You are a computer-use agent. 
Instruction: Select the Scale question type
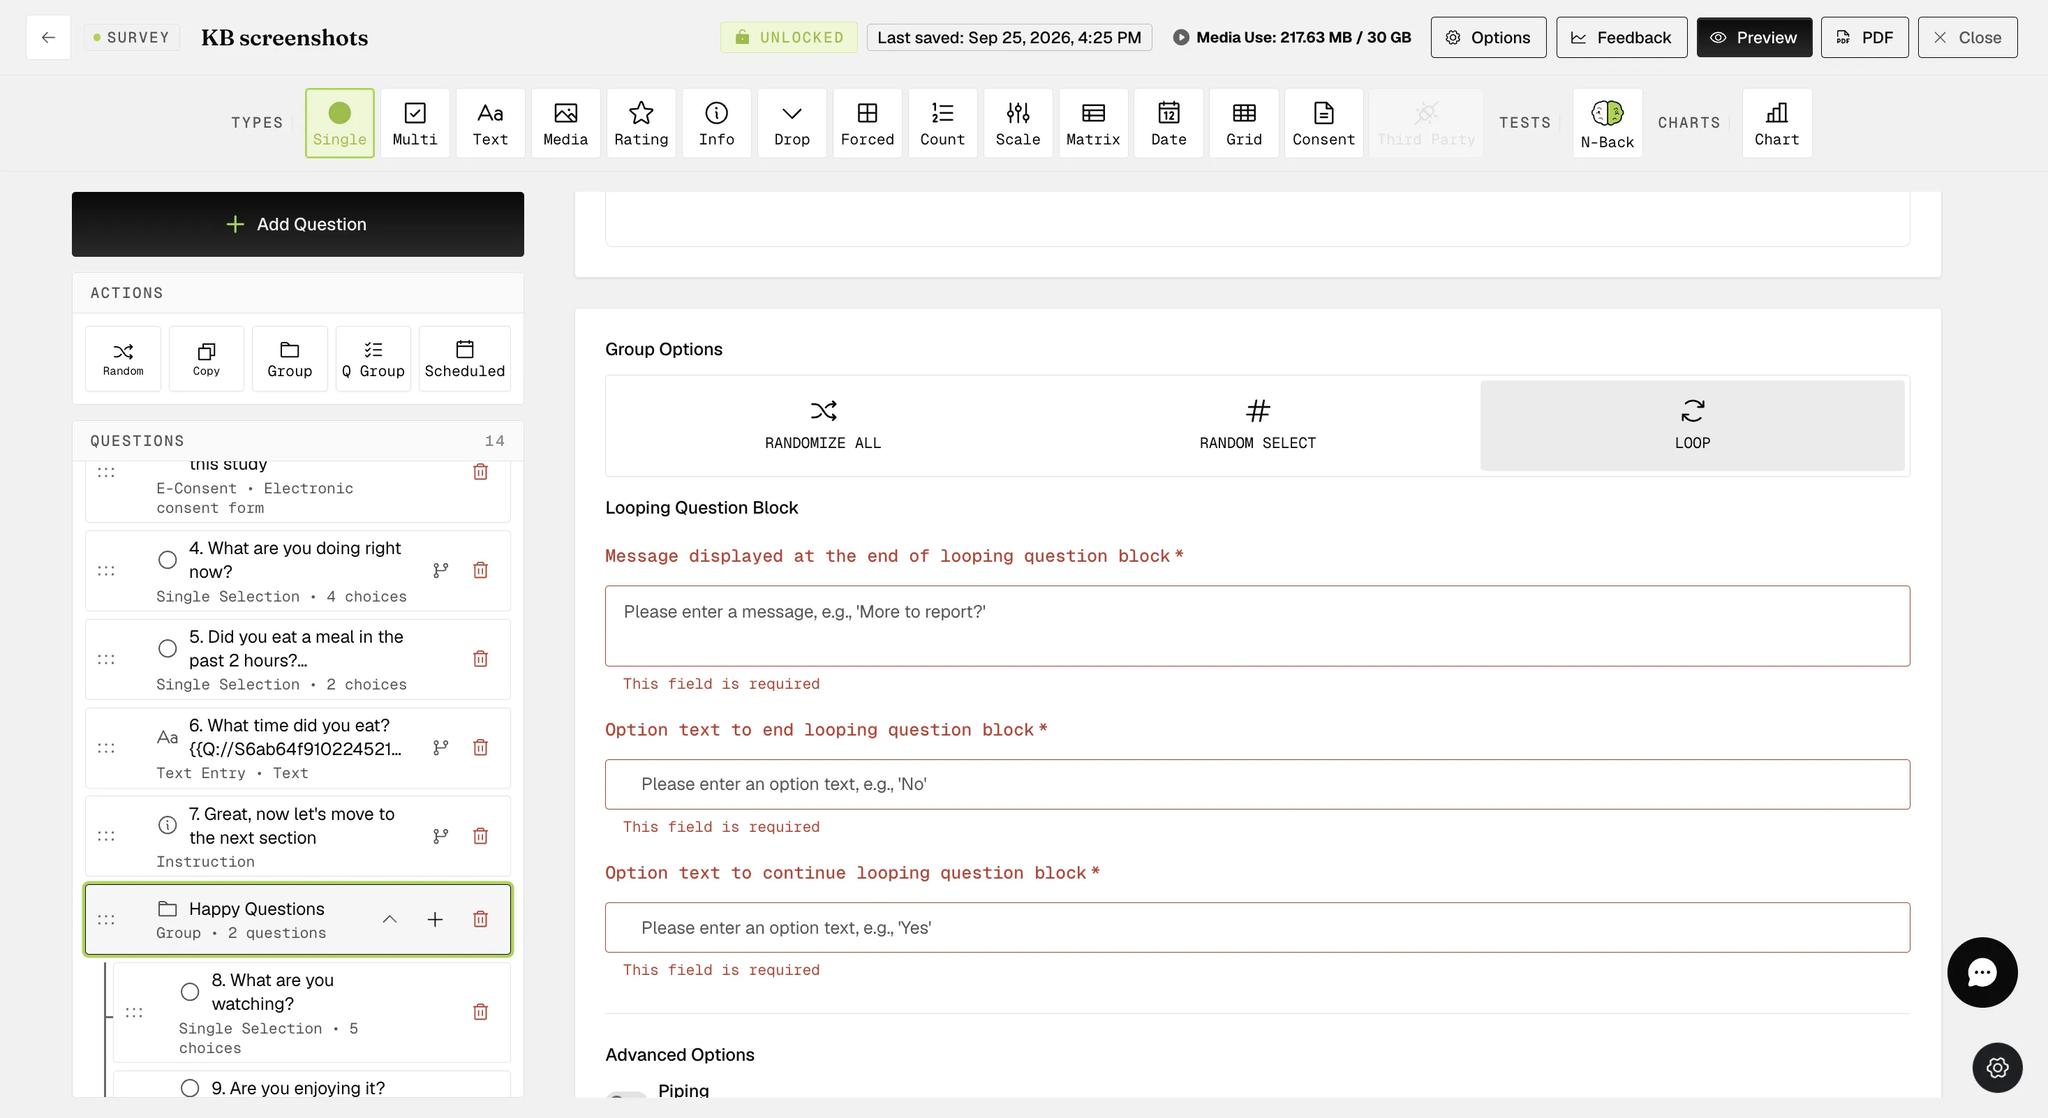click(1018, 123)
